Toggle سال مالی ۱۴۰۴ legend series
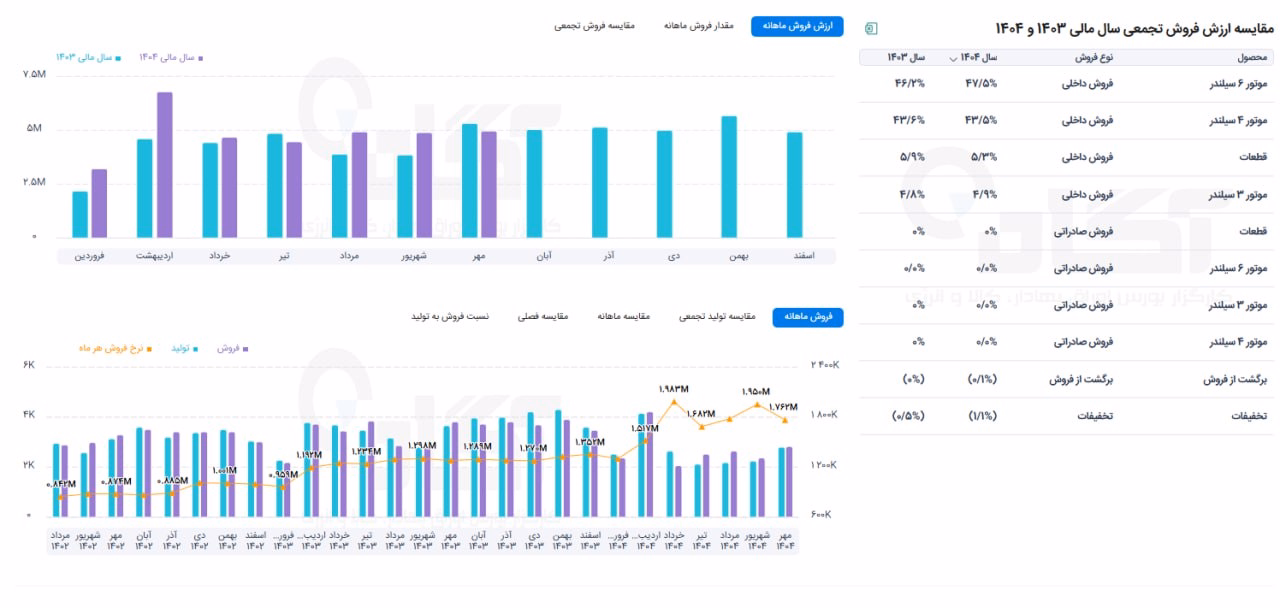This screenshot has height=608, width=1280. [x=171, y=58]
